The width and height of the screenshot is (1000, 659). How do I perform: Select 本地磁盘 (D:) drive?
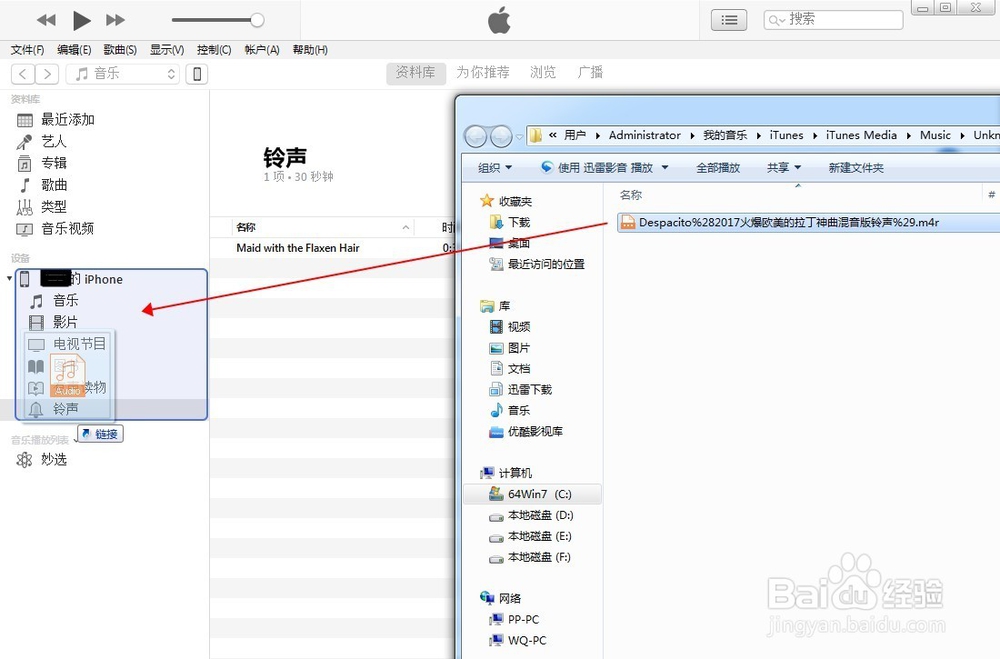[540, 515]
